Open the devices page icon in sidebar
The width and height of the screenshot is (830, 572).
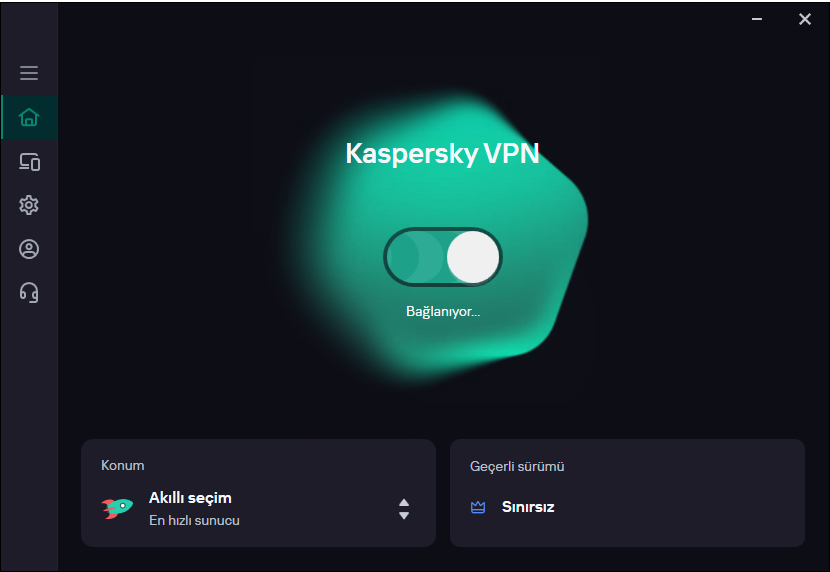[x=29, y=162]
